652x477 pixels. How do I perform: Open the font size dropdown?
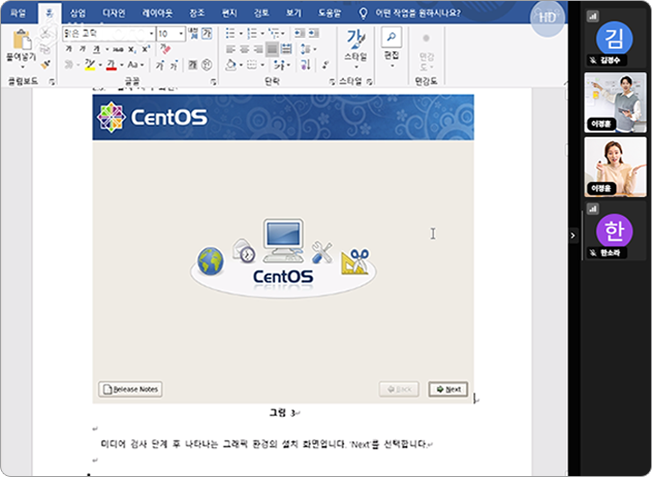point(181,34)
